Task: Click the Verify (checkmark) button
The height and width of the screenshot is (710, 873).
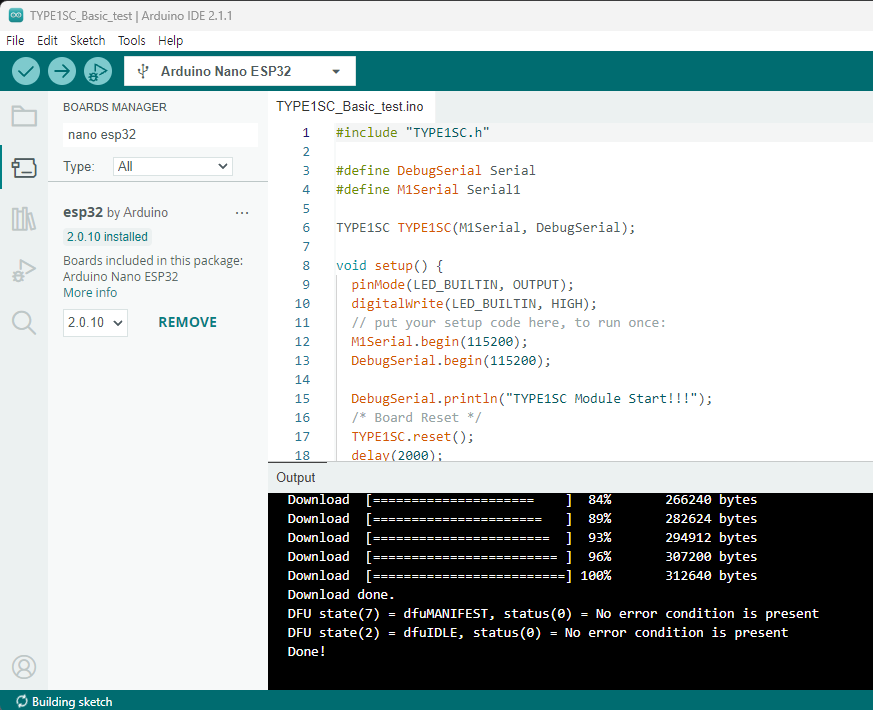Action: pyautogui.click(x=26, y=71)
